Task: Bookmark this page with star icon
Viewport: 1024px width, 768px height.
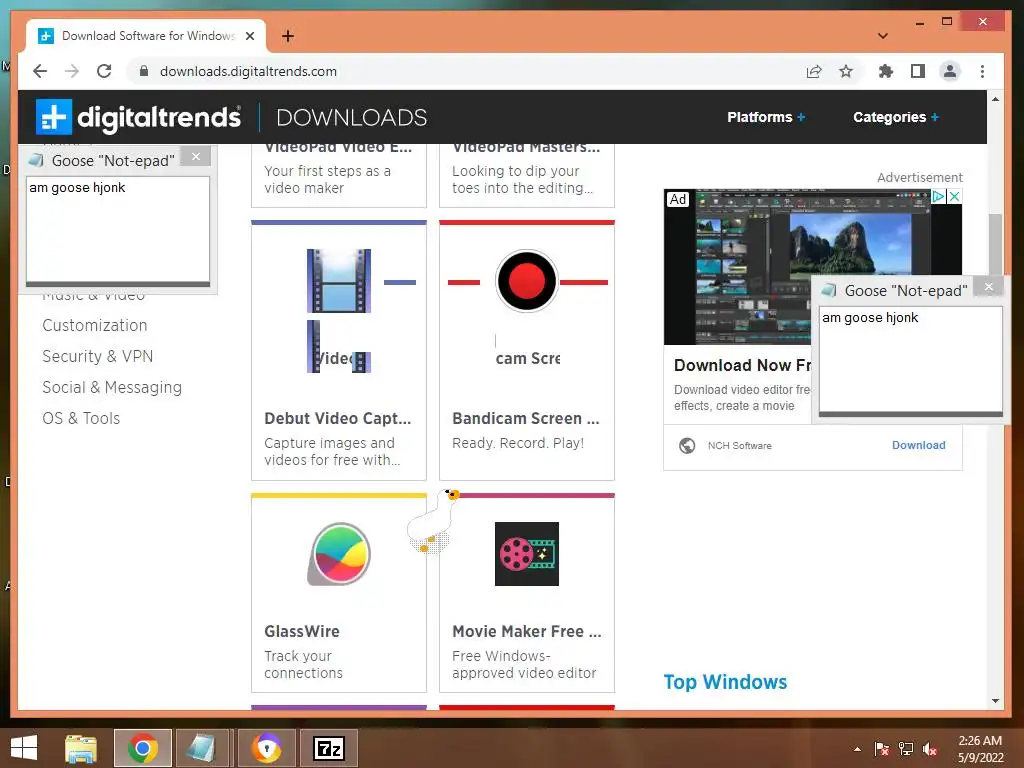Action: (846, 71)
